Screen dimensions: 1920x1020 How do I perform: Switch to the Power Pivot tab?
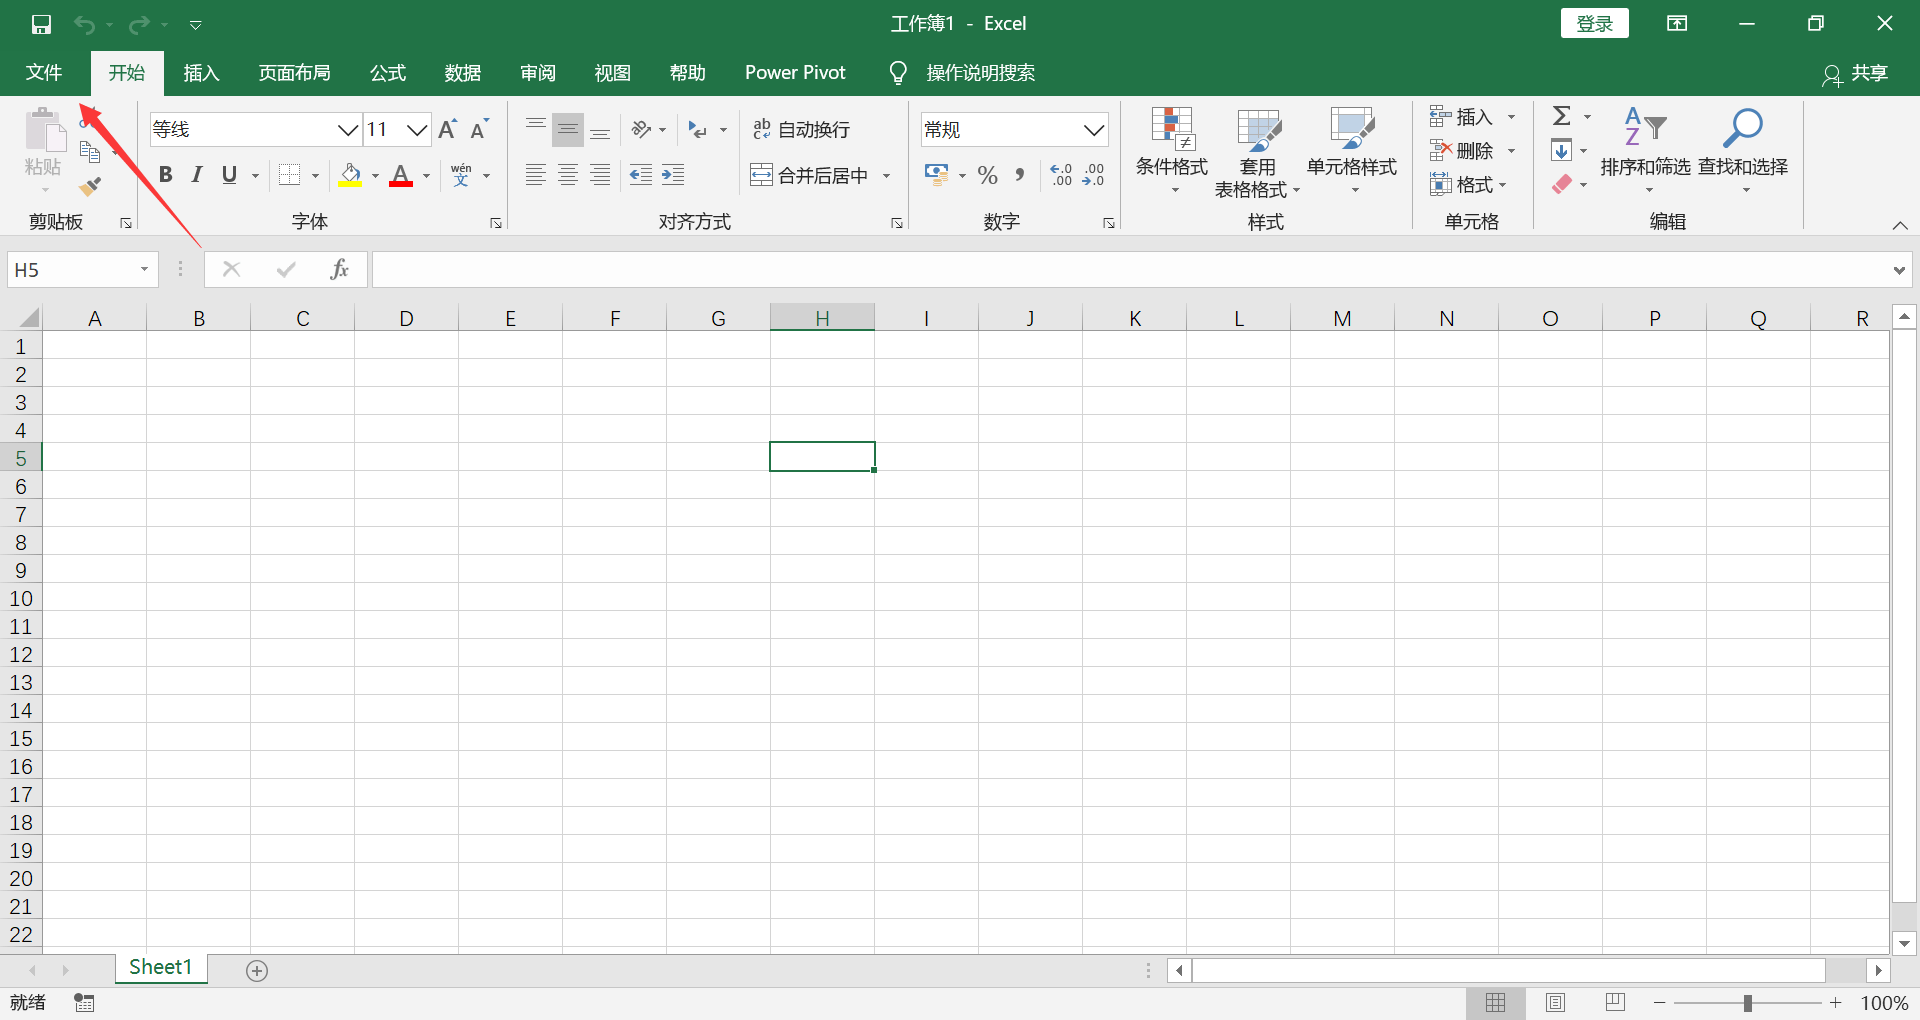tap(795, 73)
